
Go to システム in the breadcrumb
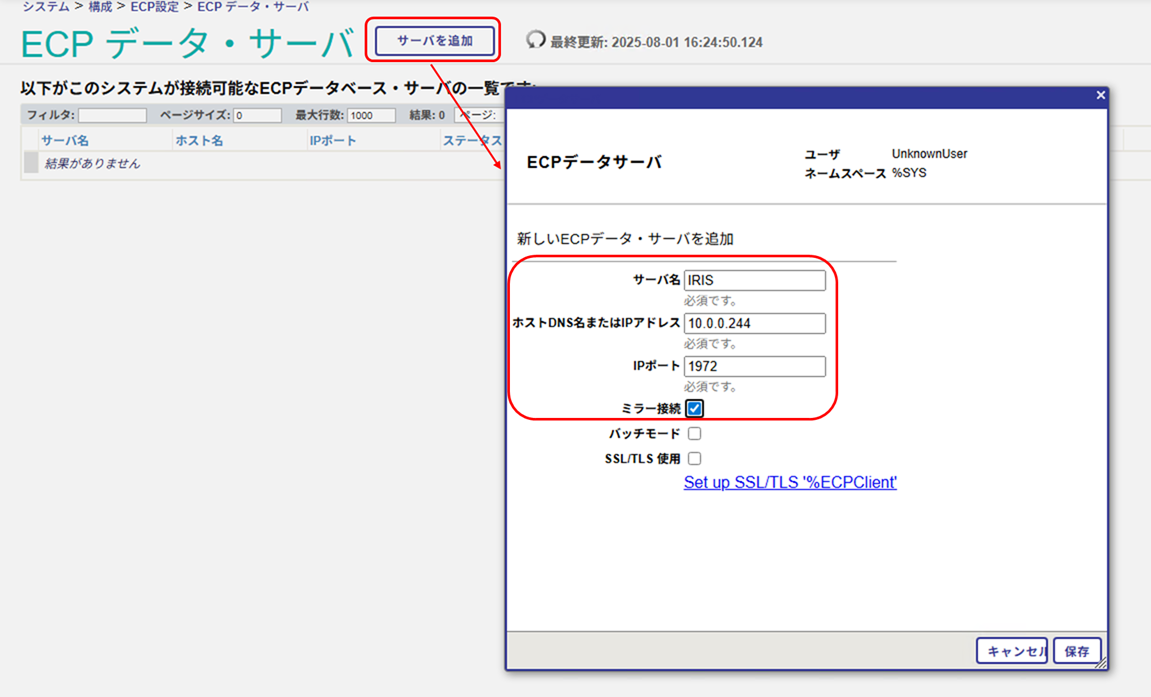pos(46,7)
